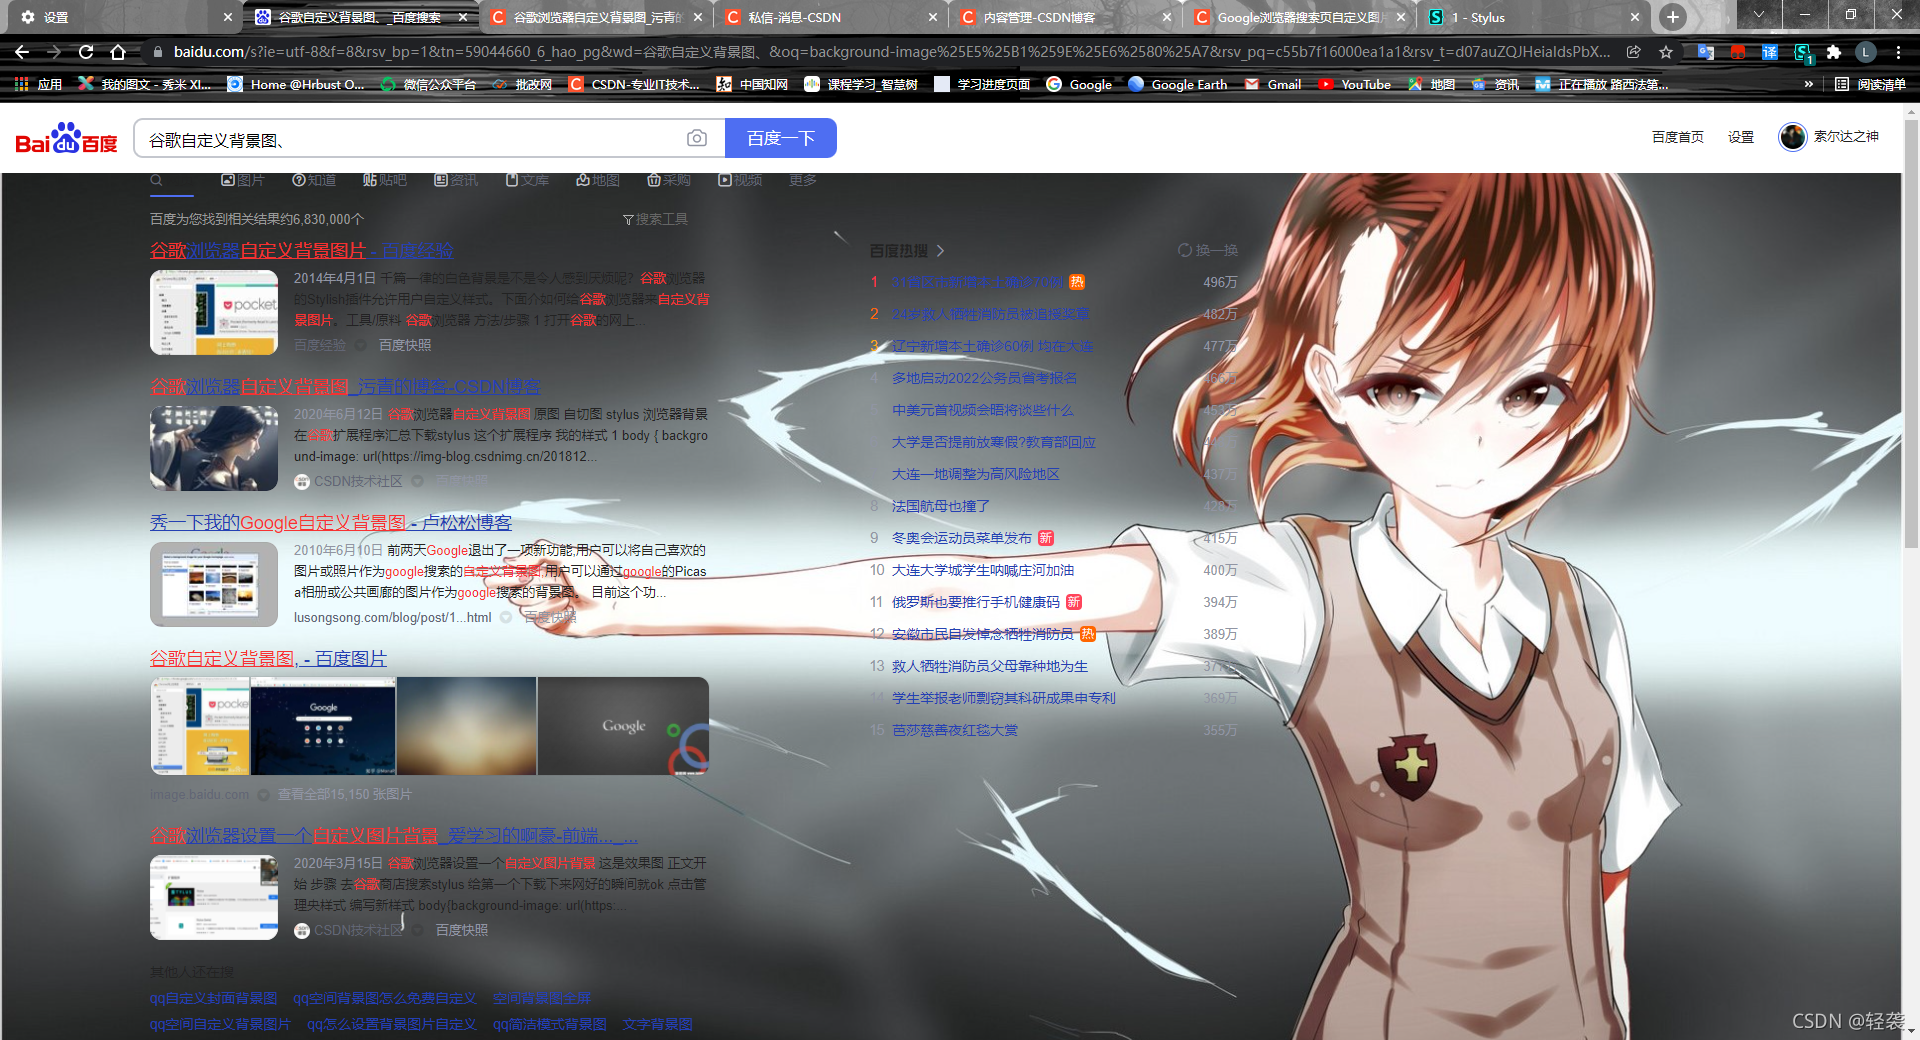Go to the browser Home page icon
The height and width of the screenshot is (1040, 1920).
point(118,52)
